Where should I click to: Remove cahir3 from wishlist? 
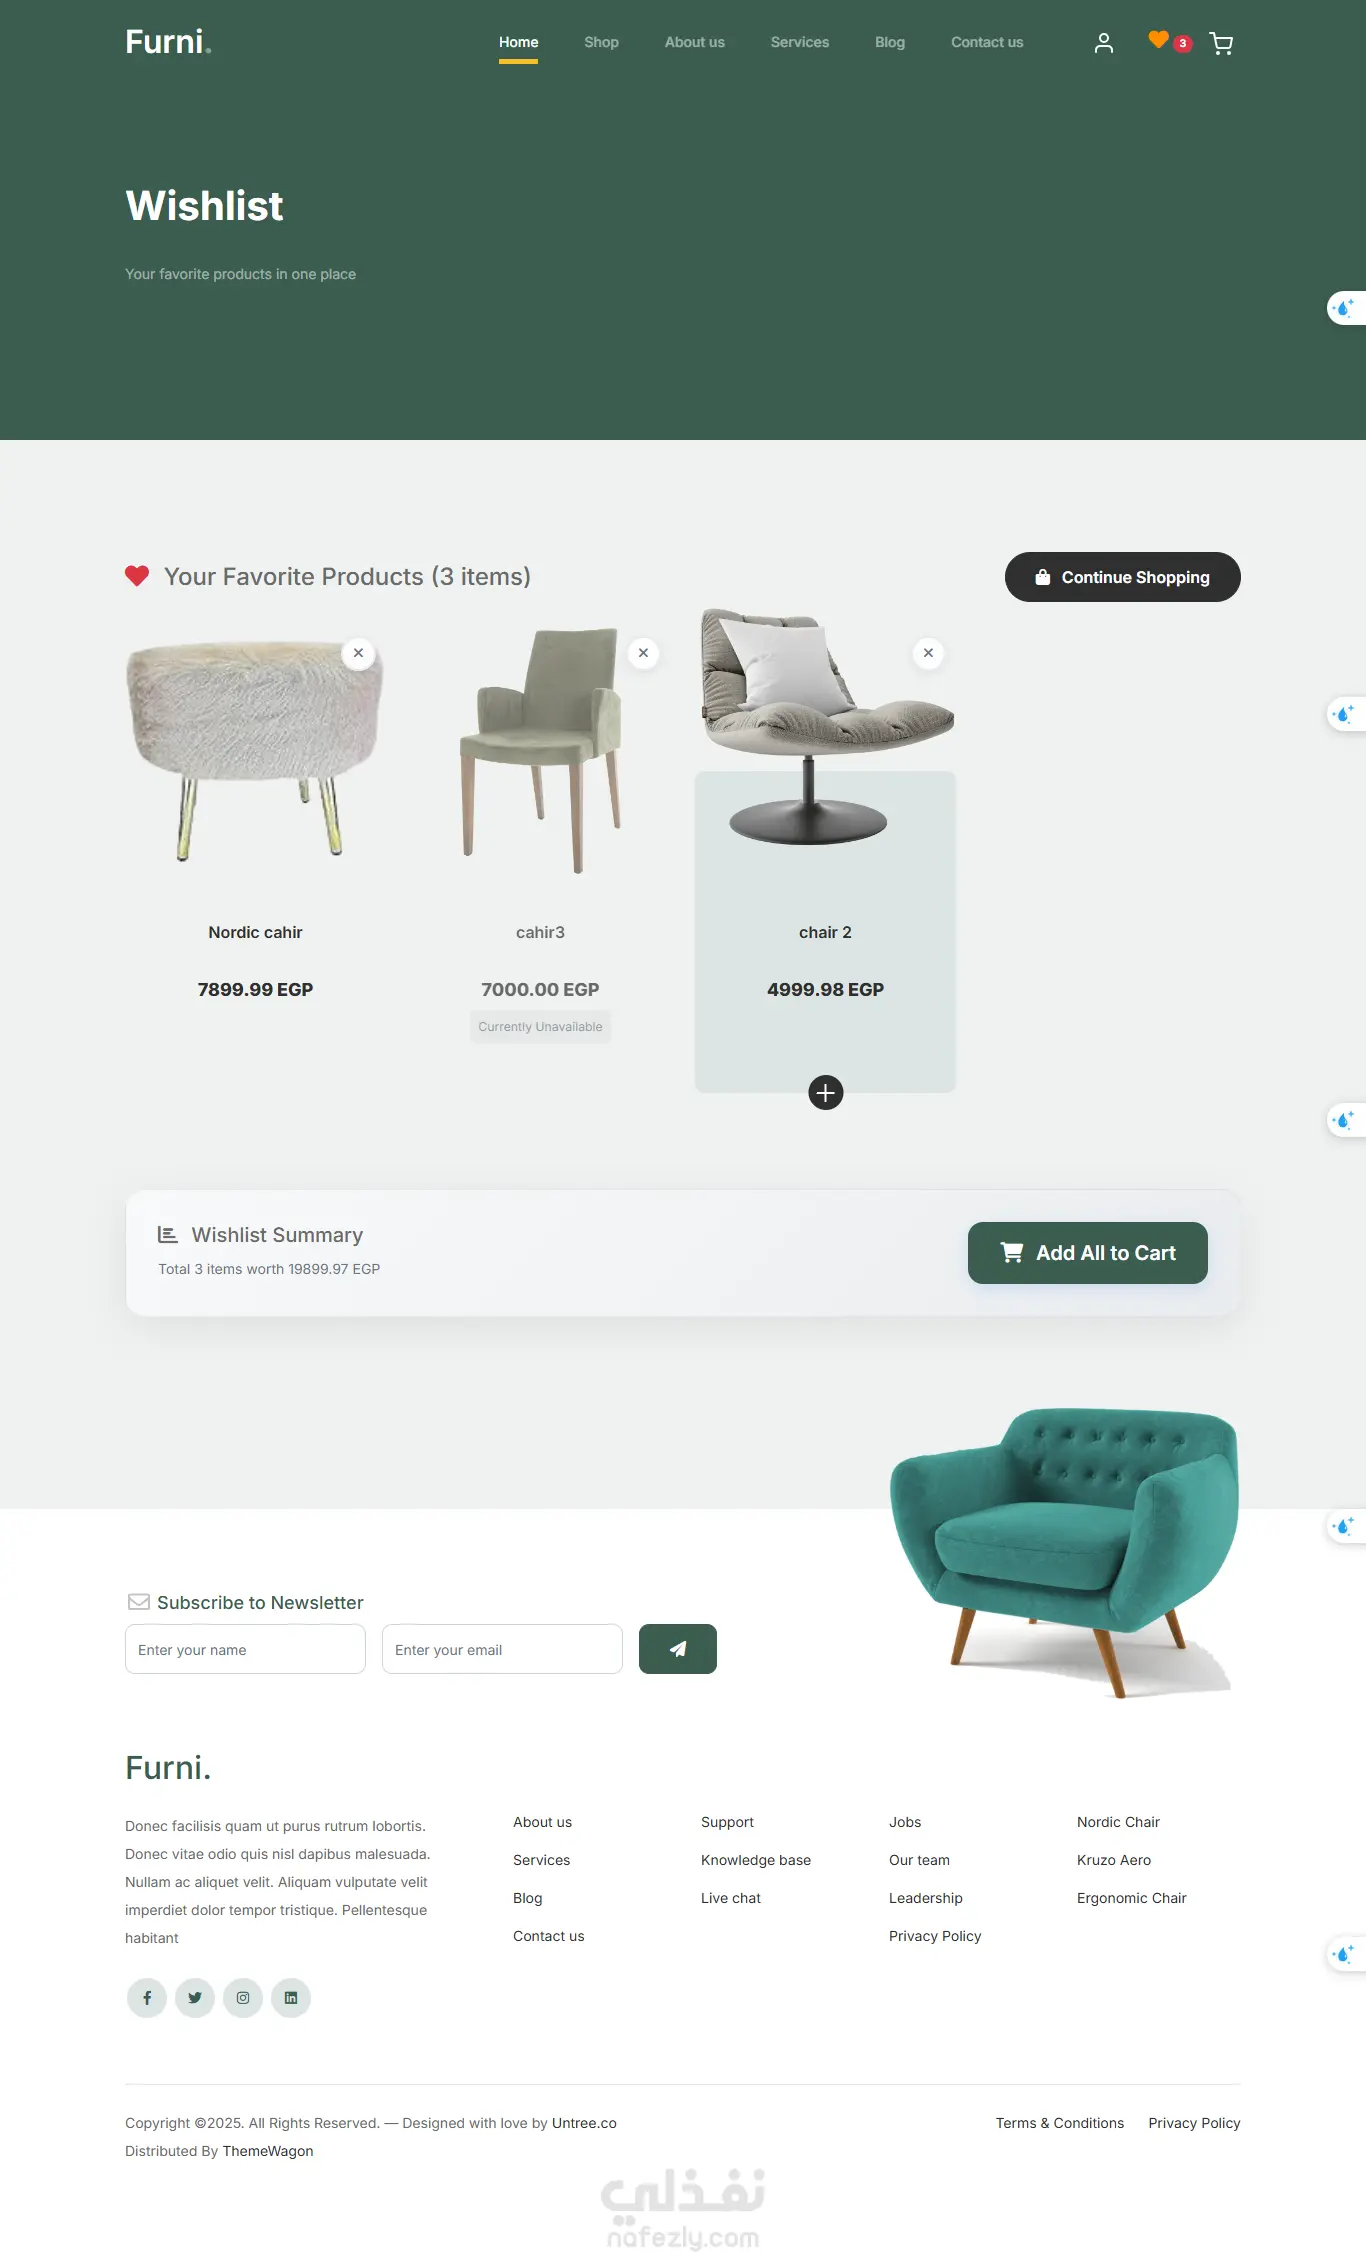point(643,653)
